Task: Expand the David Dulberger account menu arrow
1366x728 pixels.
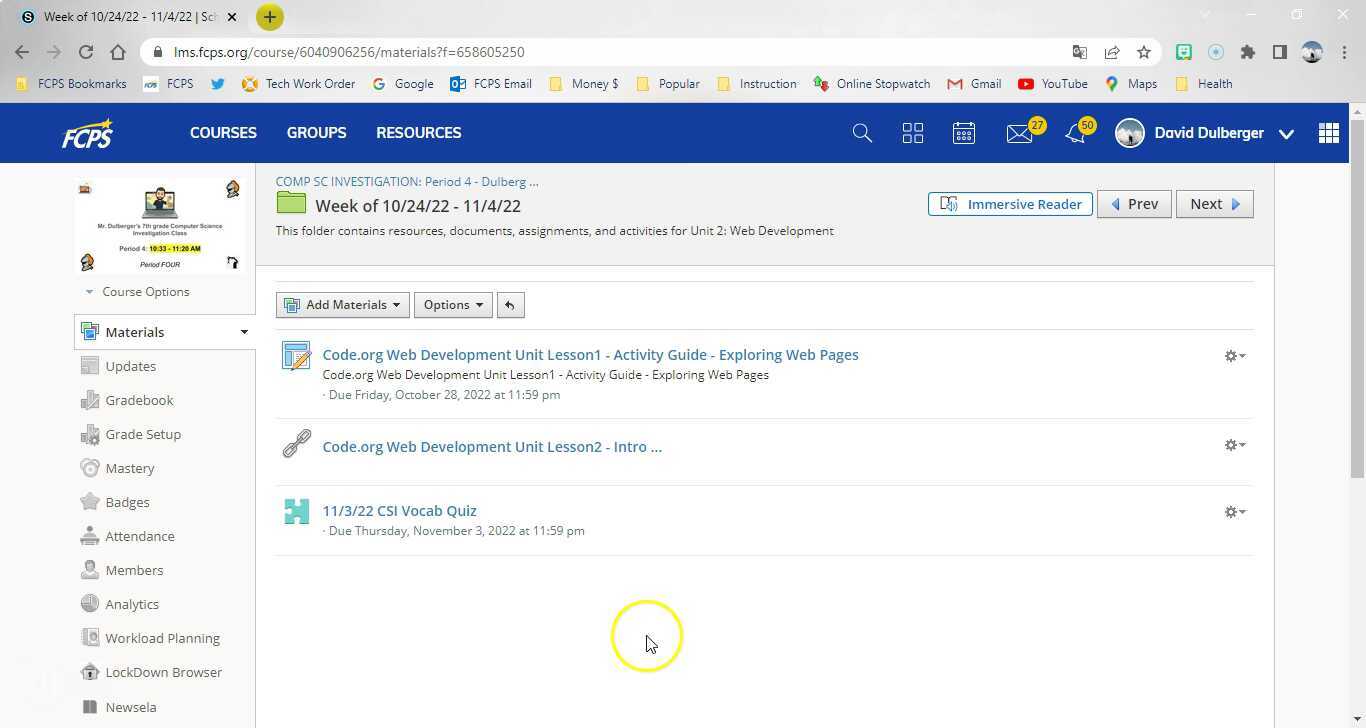Action: (1286, 134)
